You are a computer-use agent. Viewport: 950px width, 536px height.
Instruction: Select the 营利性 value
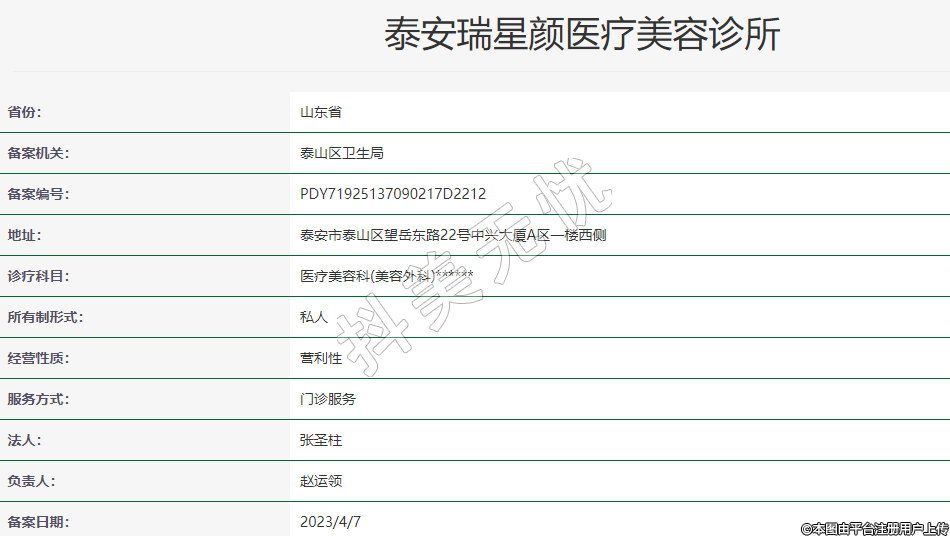pyautogui.click(x=321, y=358)
